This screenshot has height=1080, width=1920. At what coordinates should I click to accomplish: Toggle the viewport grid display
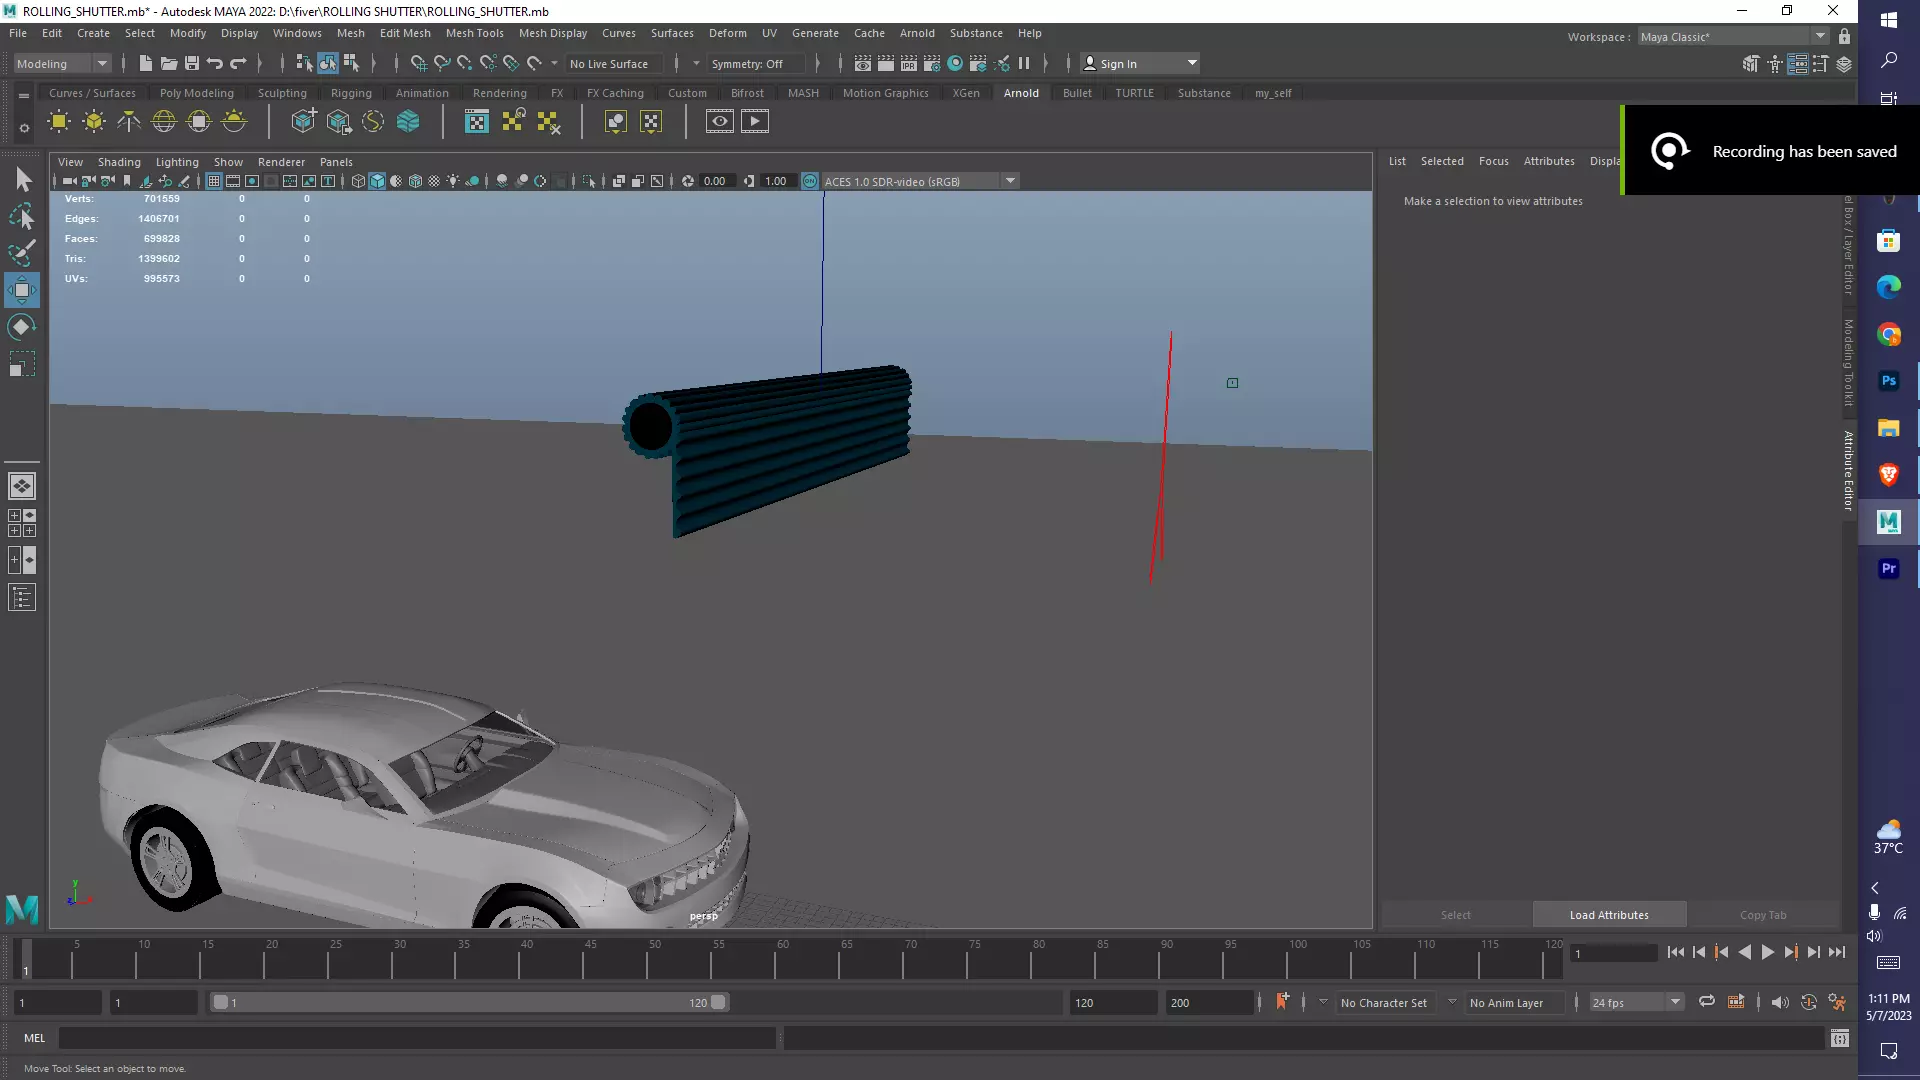tap(213, 181)
